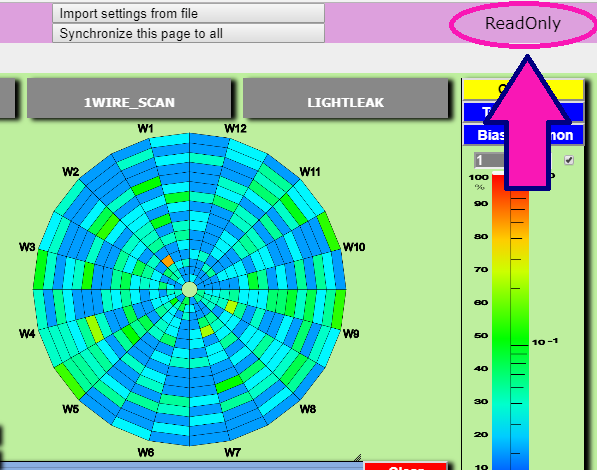
Task: Click the red Close button
Action: click(x=405, y=467)
